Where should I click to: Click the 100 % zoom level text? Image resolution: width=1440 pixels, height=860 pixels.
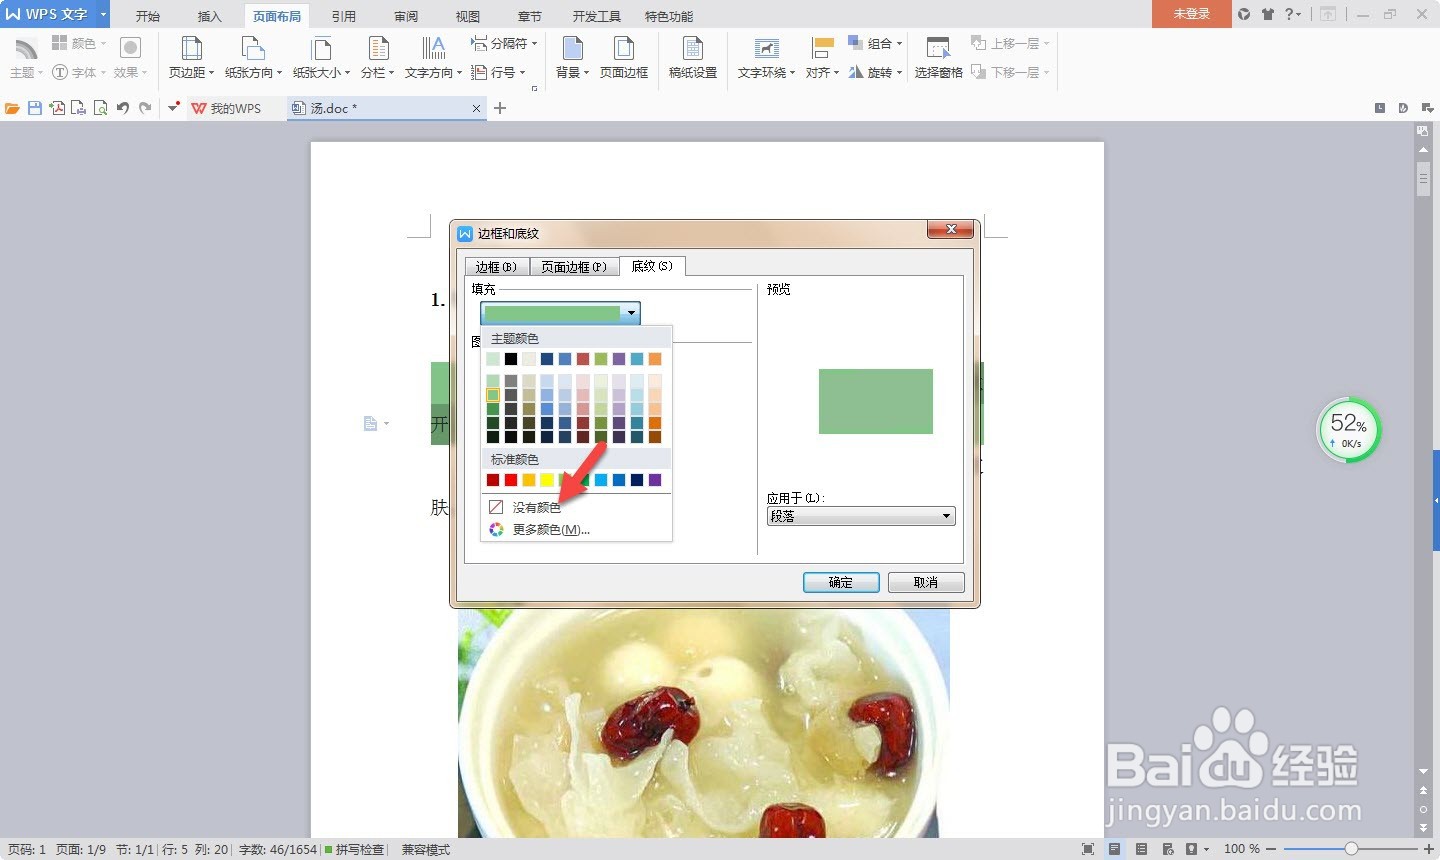(1242, 849)
